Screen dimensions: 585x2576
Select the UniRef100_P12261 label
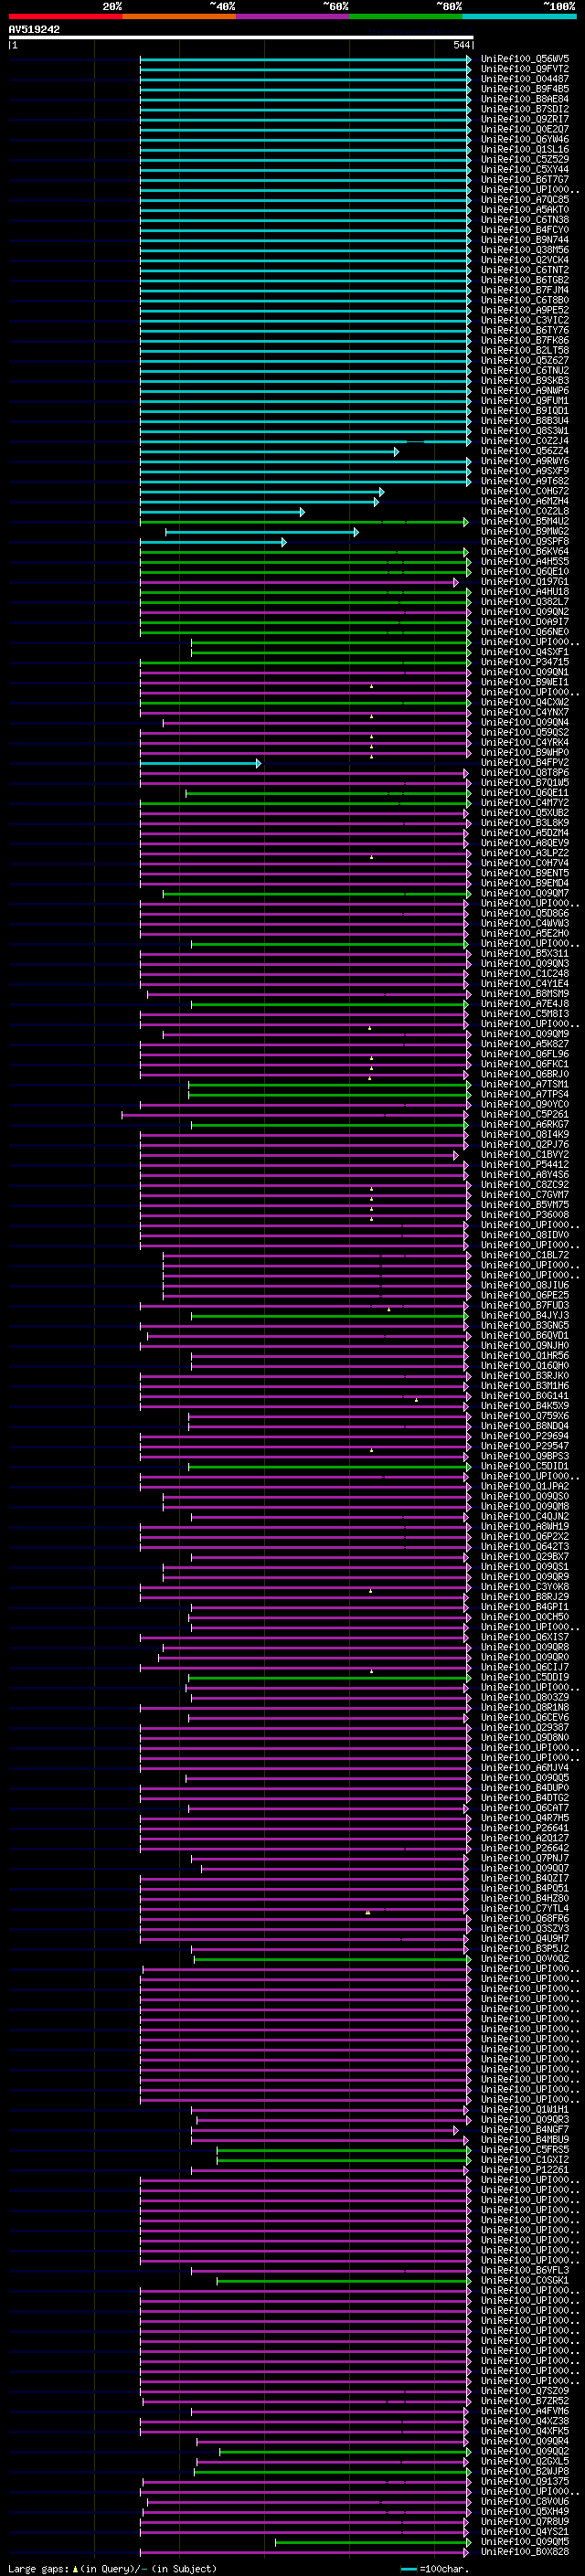pyautogui.click(x=525, y=2170)
